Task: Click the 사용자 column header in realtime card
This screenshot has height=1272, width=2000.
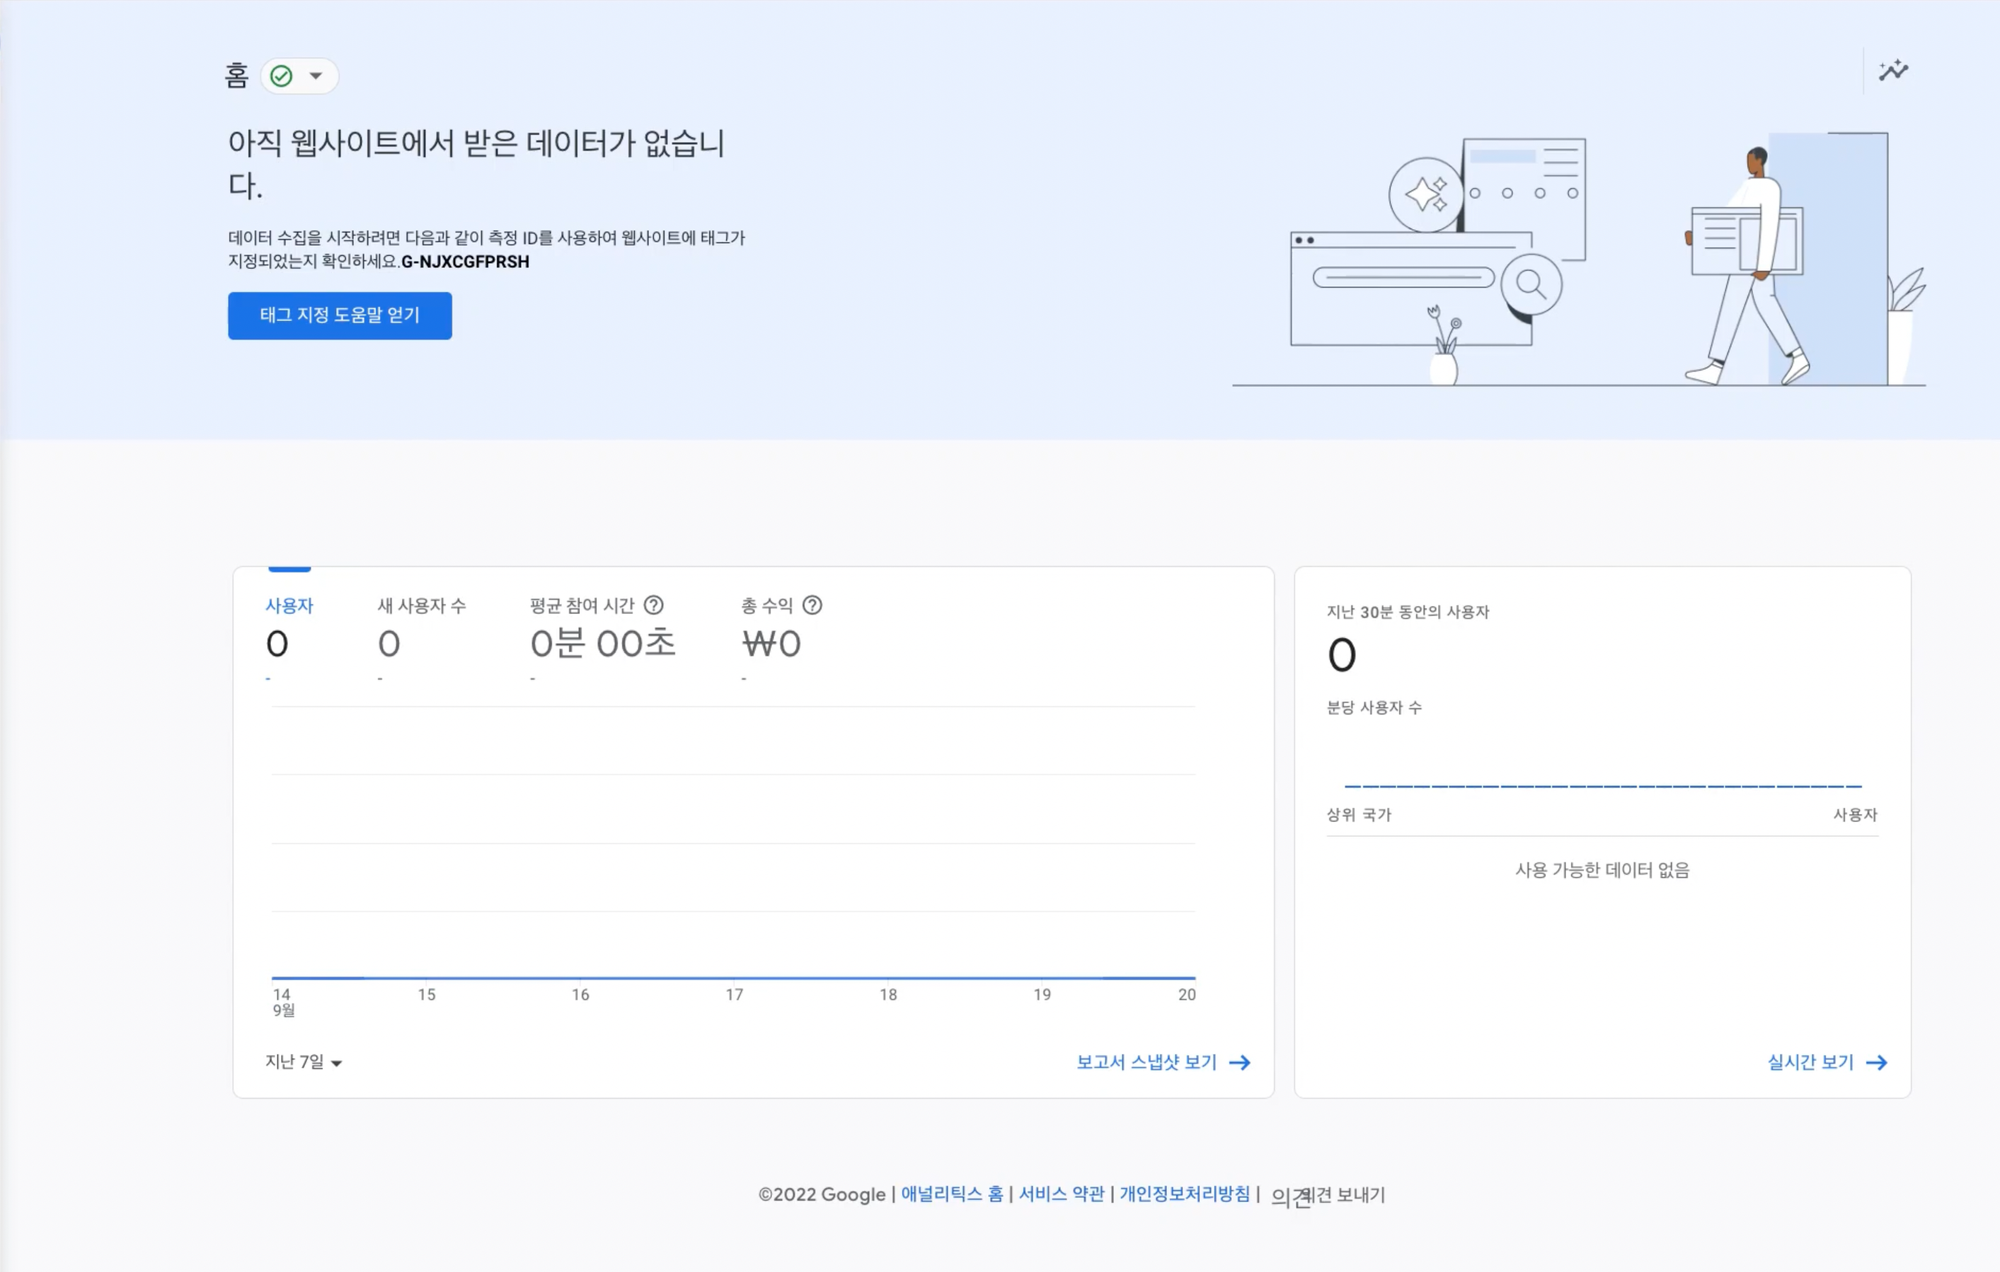Action: click(x=1855, y=815)
